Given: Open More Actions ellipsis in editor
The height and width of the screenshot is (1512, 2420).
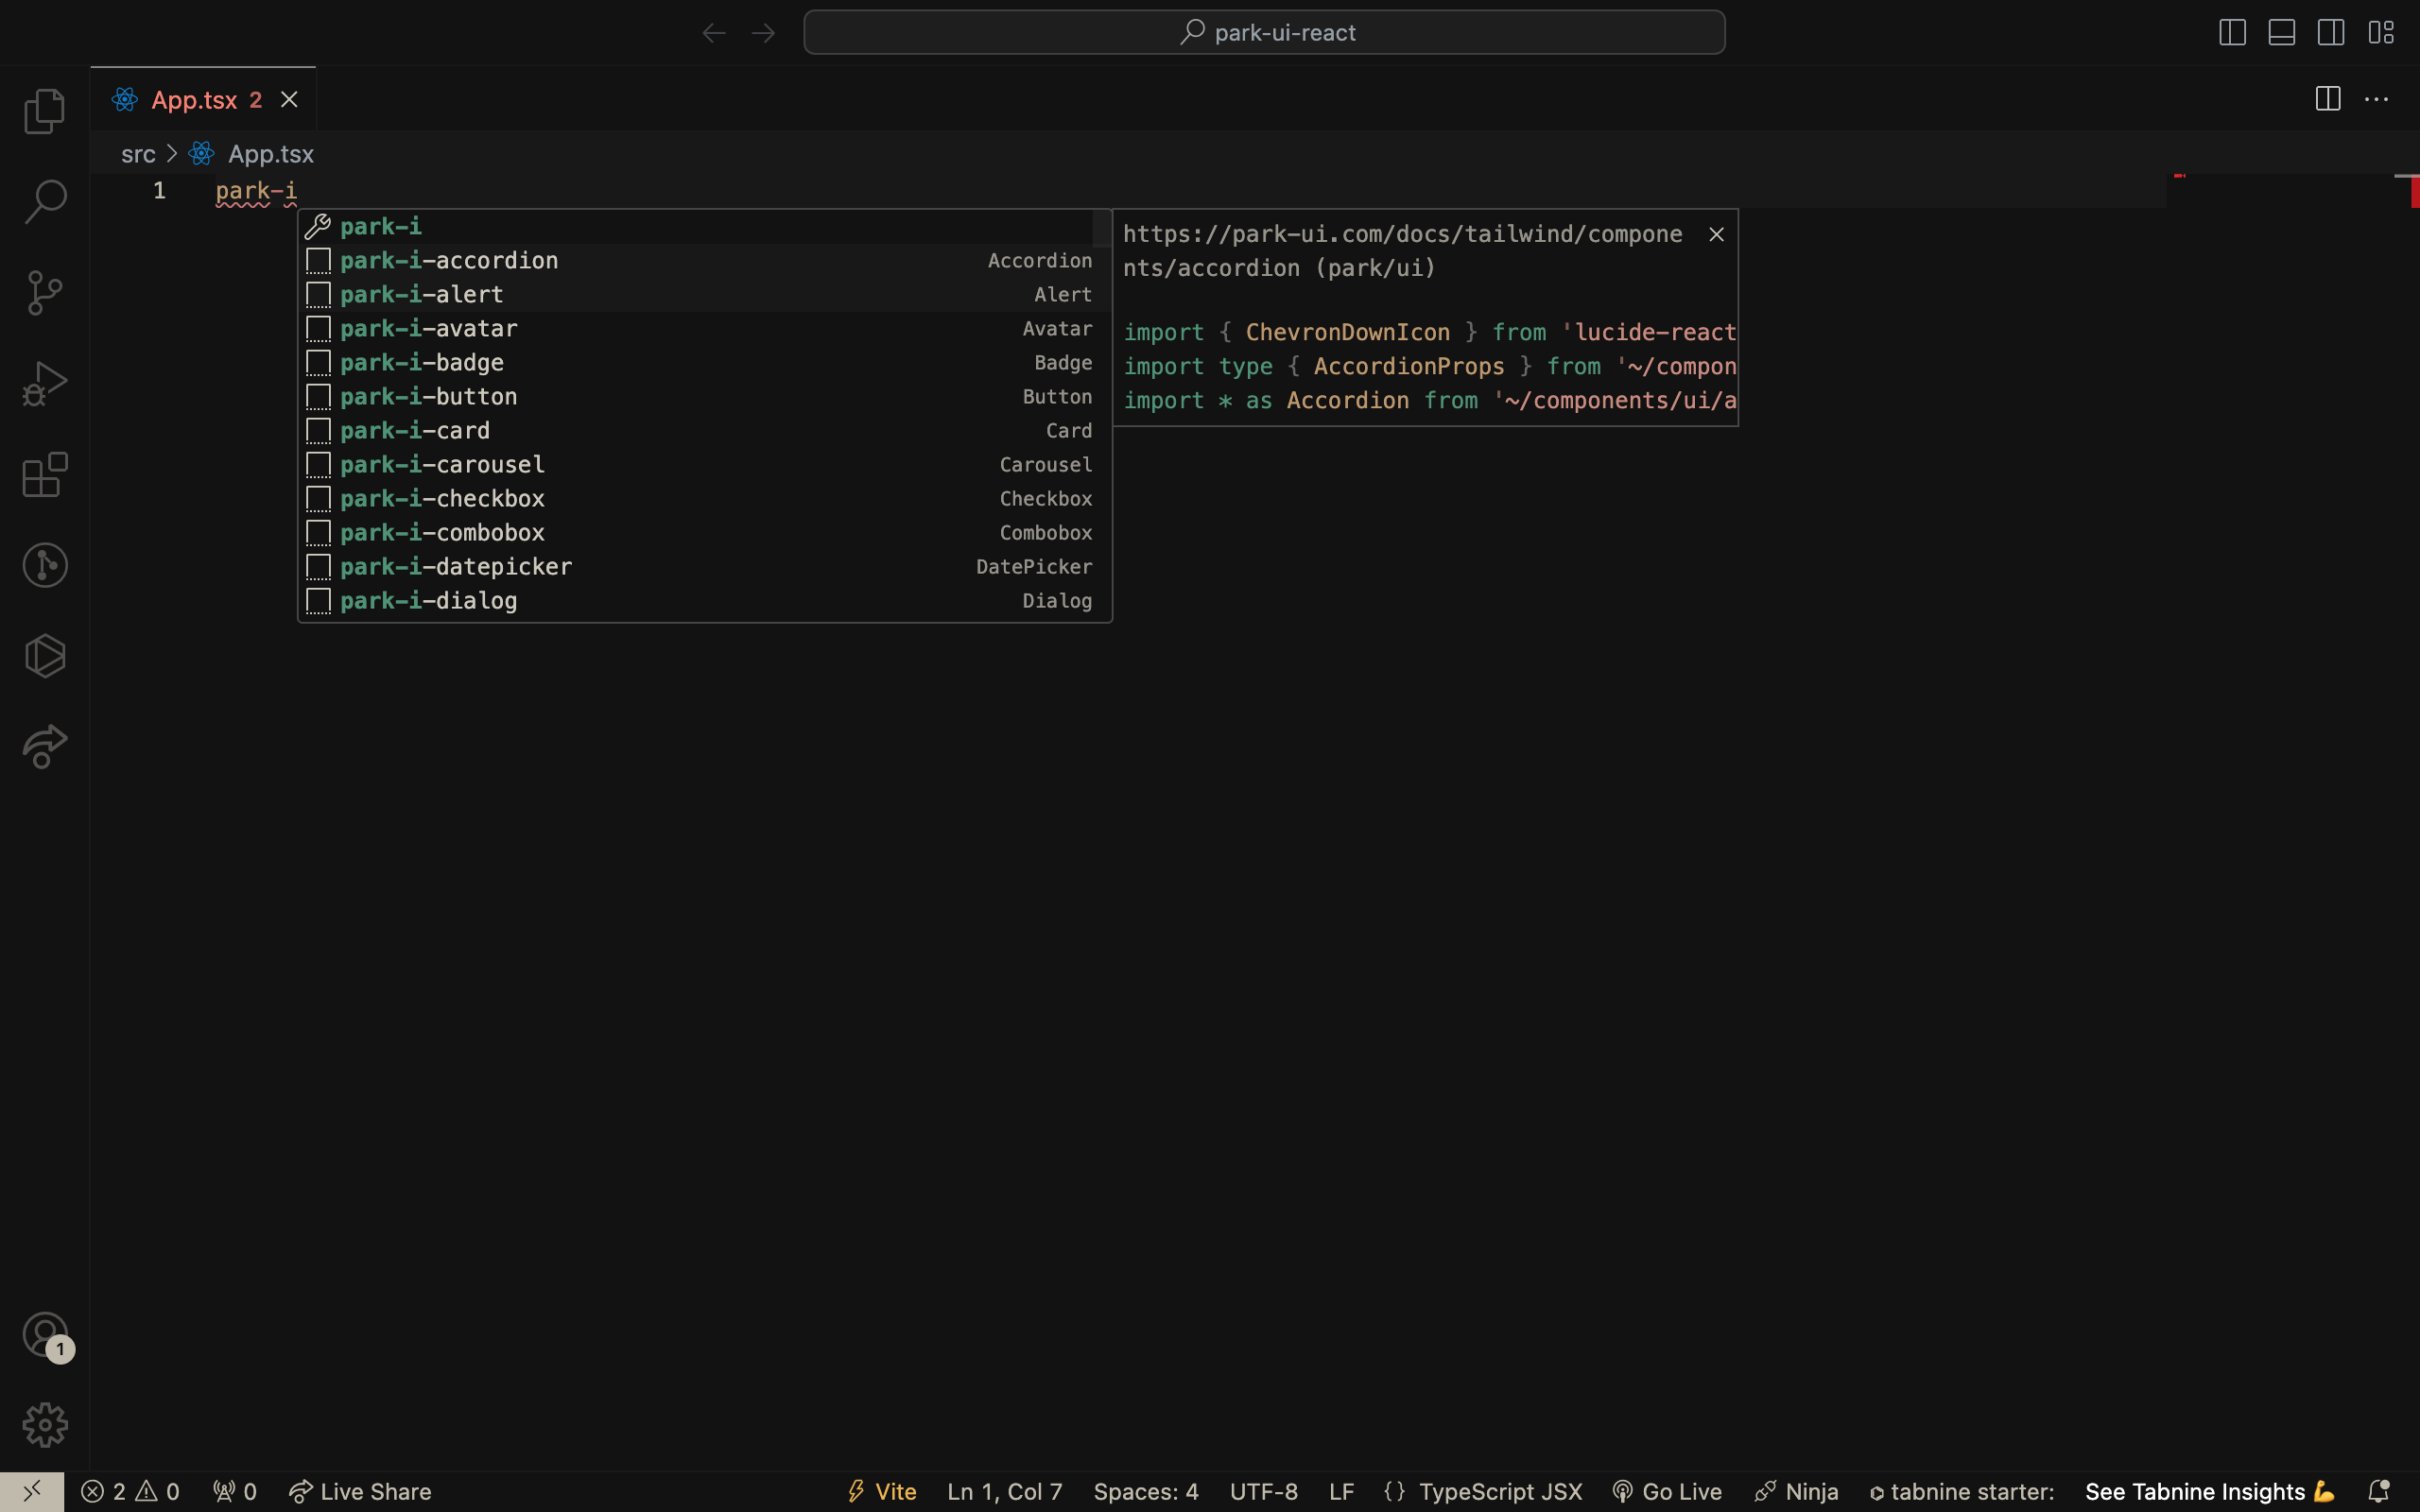Looking at the screenshot, I should pyautogui.click(x=2376, y=100).
